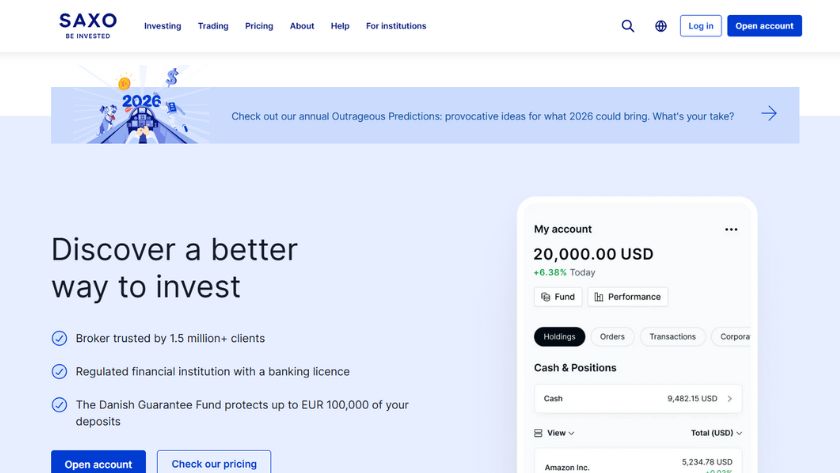The width and height of the screenshot is (840, 473).
Task: Click the Fund button in account card
Action: (558, 297)
